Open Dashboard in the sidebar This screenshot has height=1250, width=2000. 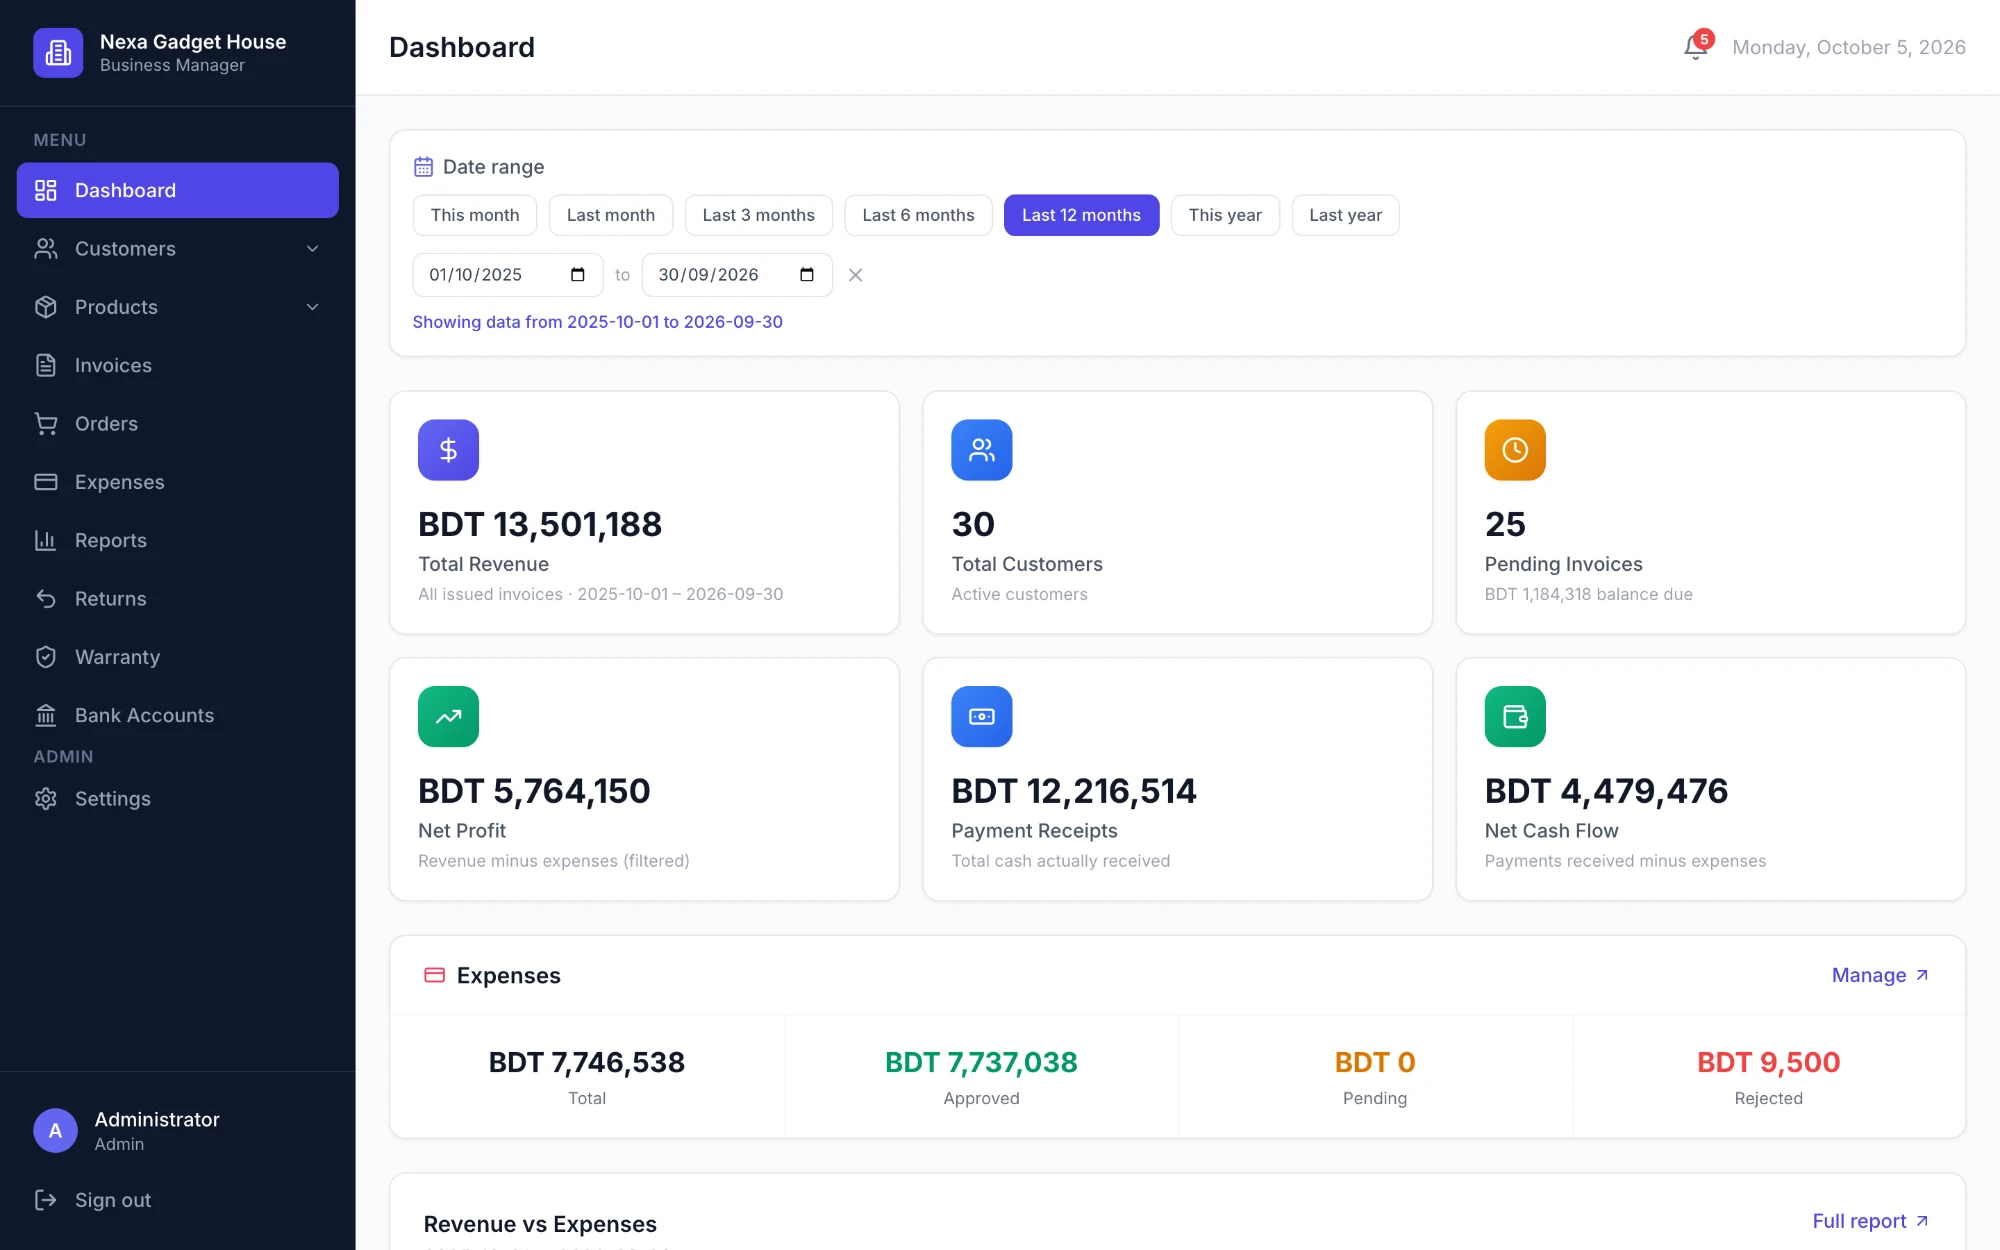click(178, 190)
